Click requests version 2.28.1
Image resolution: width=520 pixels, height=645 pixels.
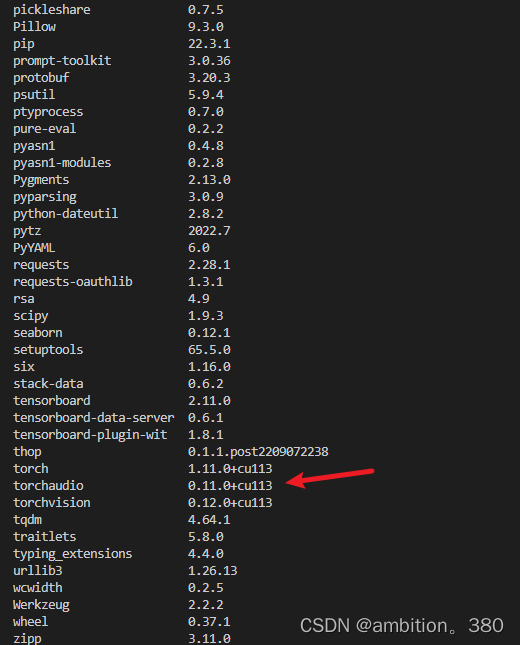click(x=209, y=264)
